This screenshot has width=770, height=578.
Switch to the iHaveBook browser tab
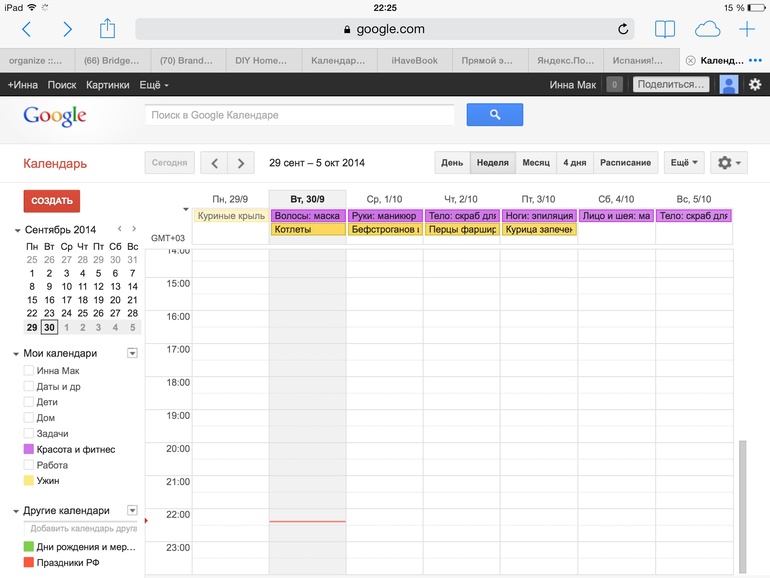pos(413,60)
